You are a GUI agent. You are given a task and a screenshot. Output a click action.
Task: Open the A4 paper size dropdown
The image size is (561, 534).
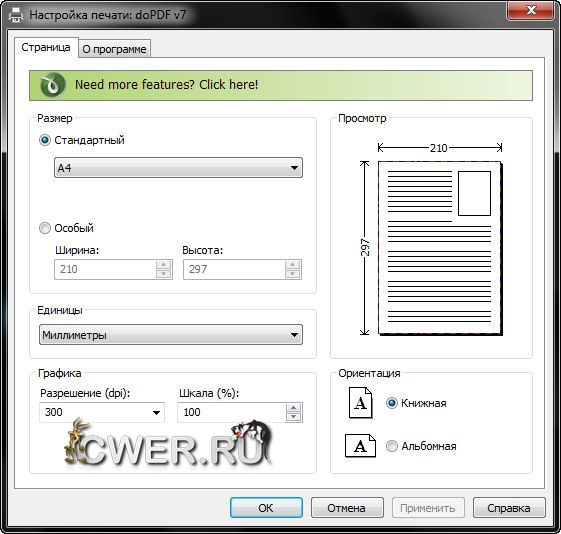point(178,167)
